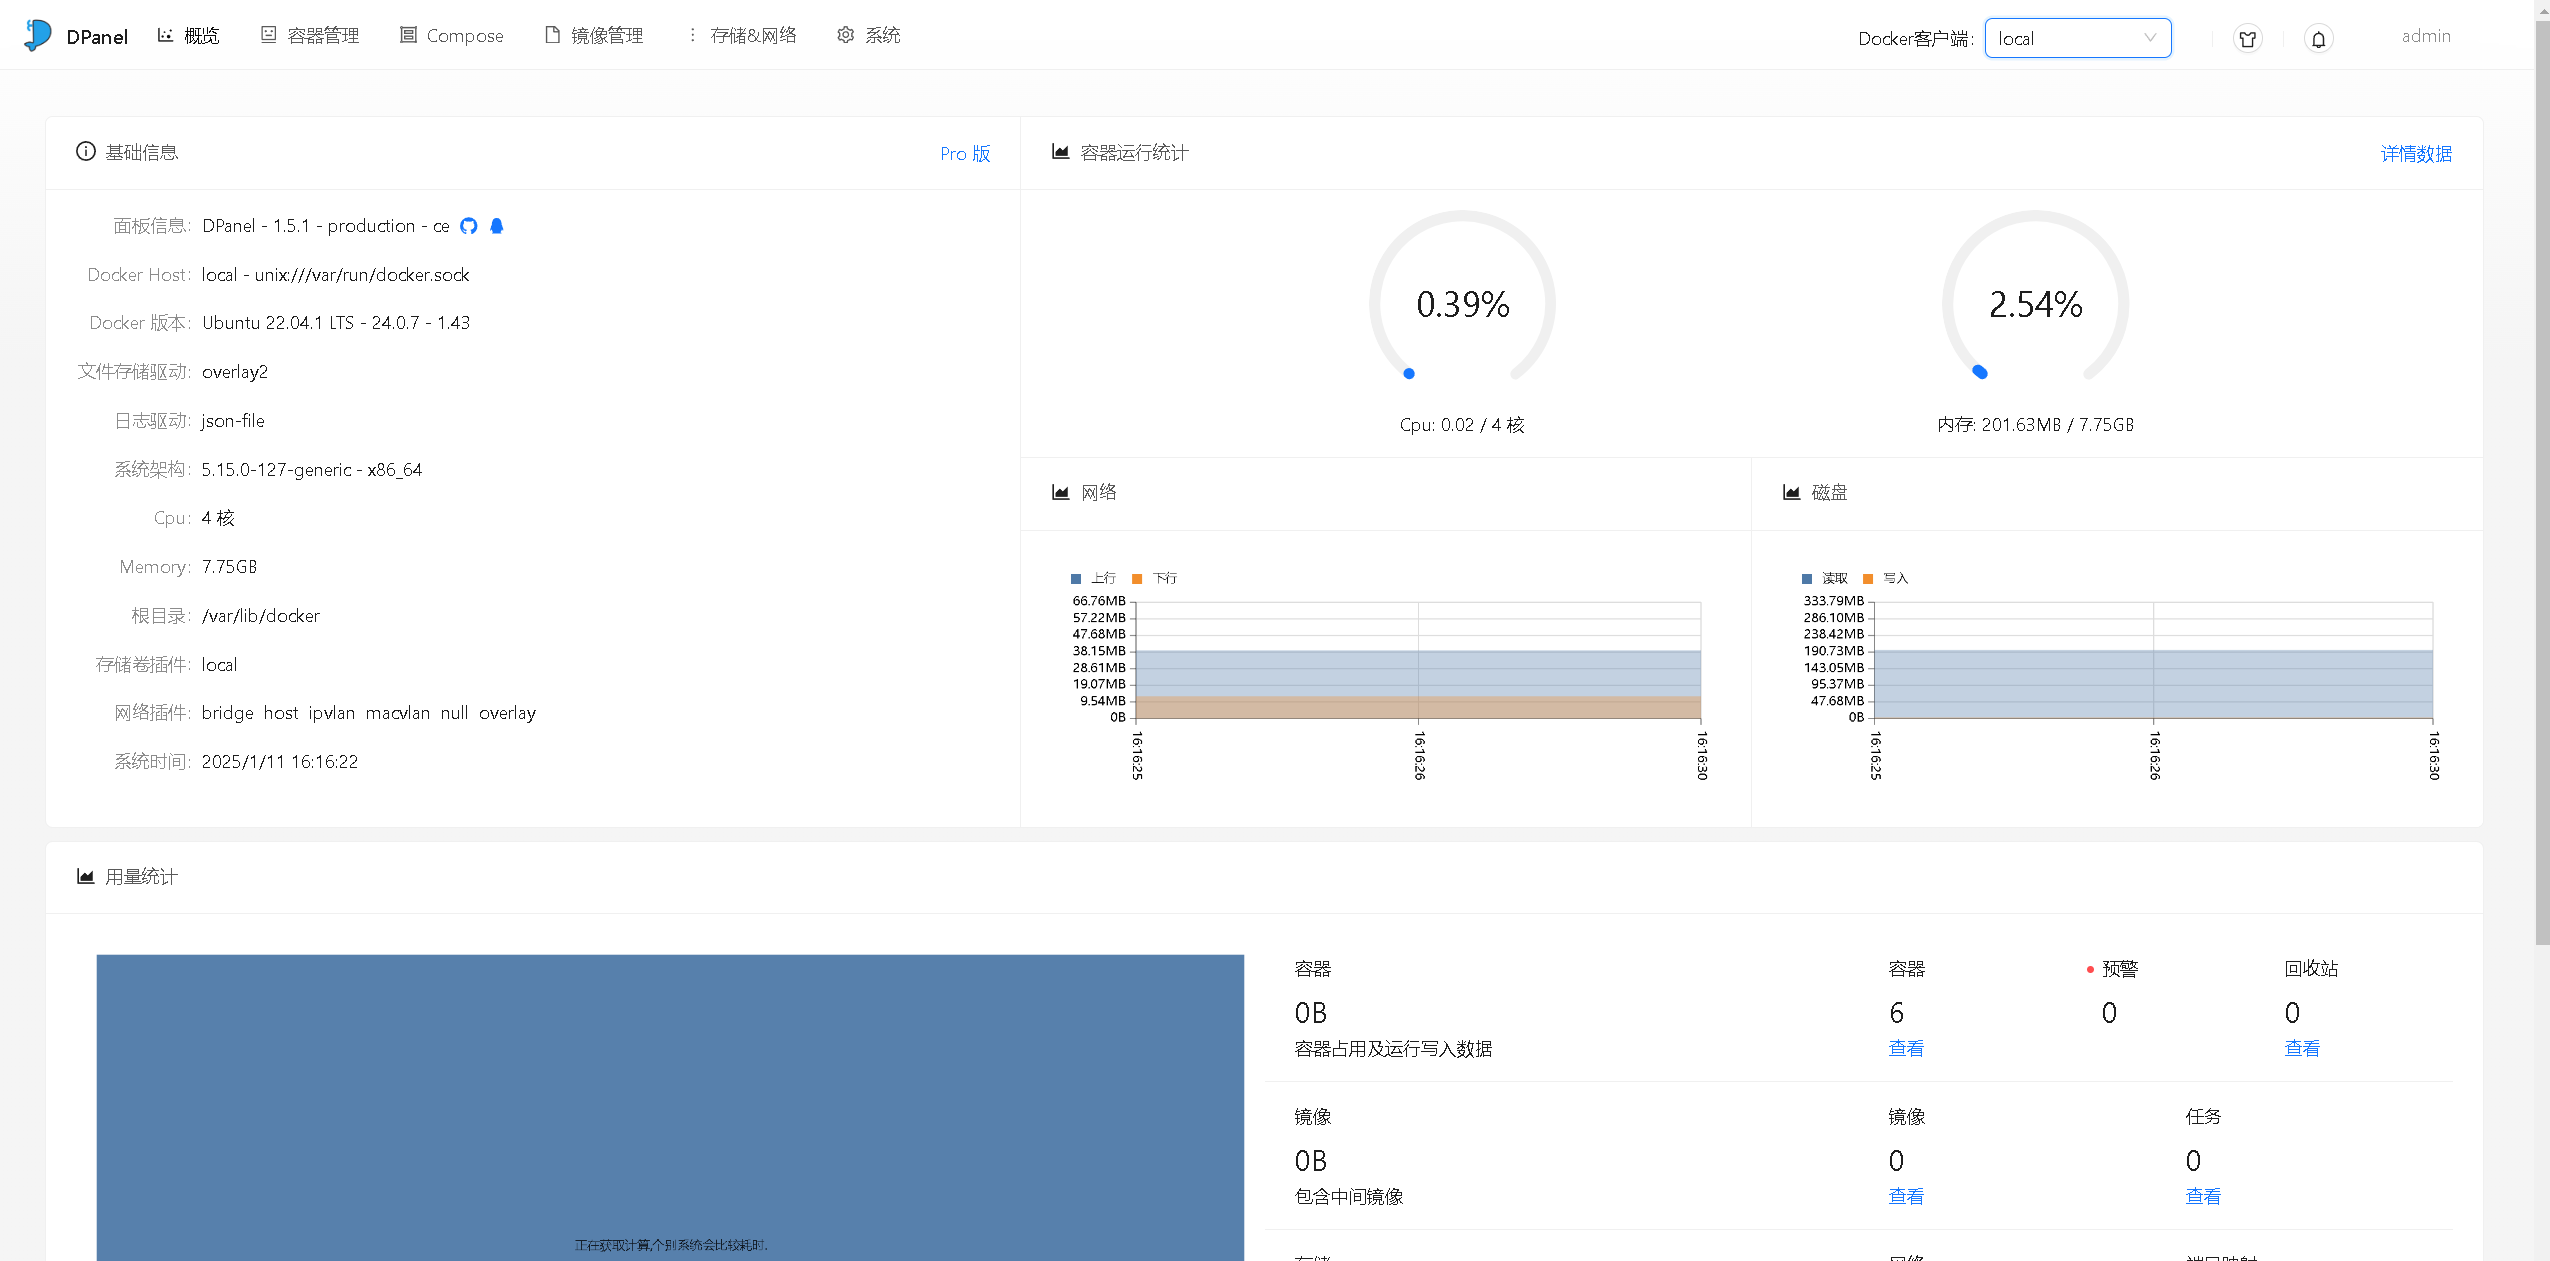Screen dimensions: 2550x1261
Task: Click the info icon beside 基础信息
Action: click(85, 151)
